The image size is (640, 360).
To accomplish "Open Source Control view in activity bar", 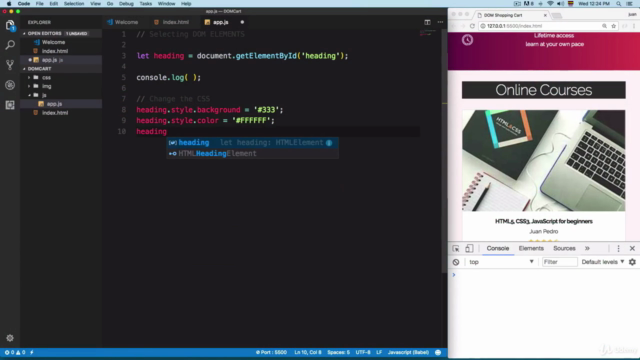I will tap(10, 64).
